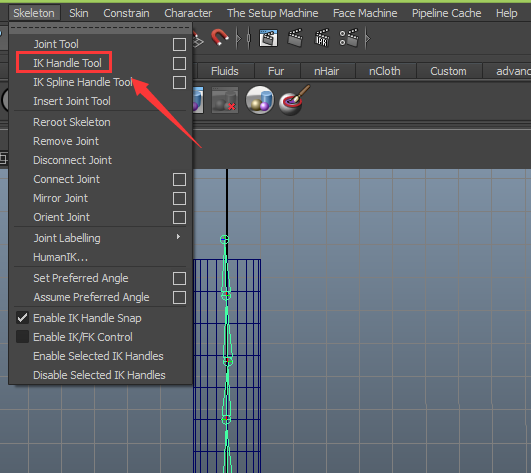Image resolution: width=531 pixels, height=473 pixels.
Task: Choose Set Preferred Angle menu item
Action: point(81,278)
